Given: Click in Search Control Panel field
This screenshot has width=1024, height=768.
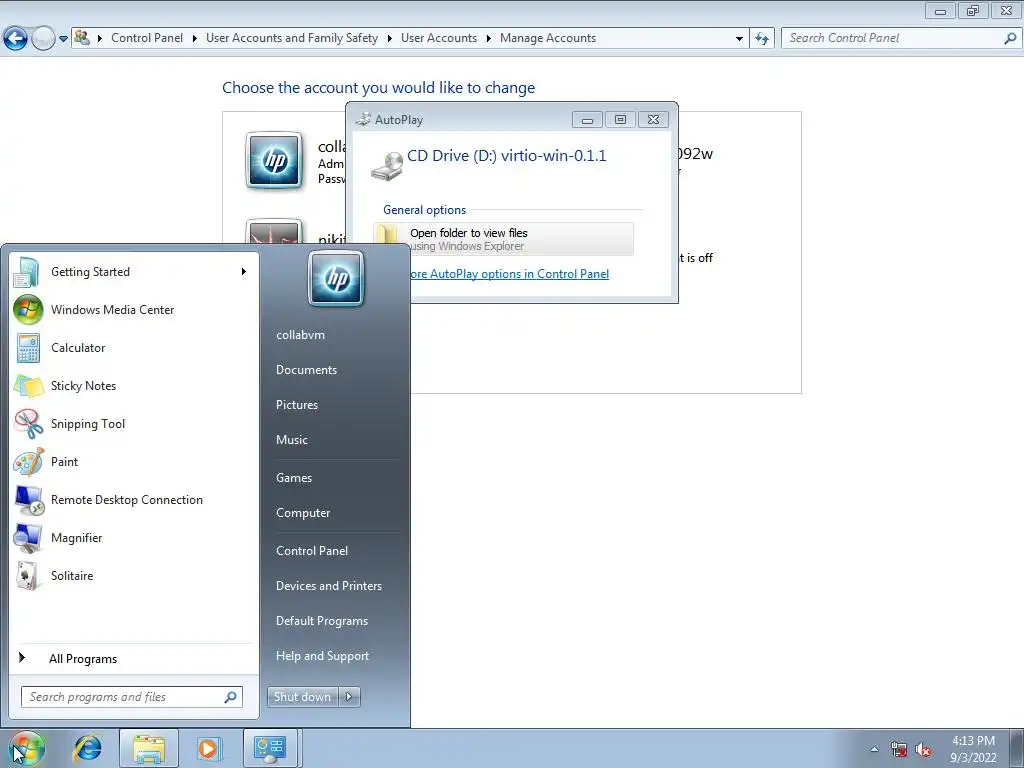Looking at the screenshot, I should point(901,38).
